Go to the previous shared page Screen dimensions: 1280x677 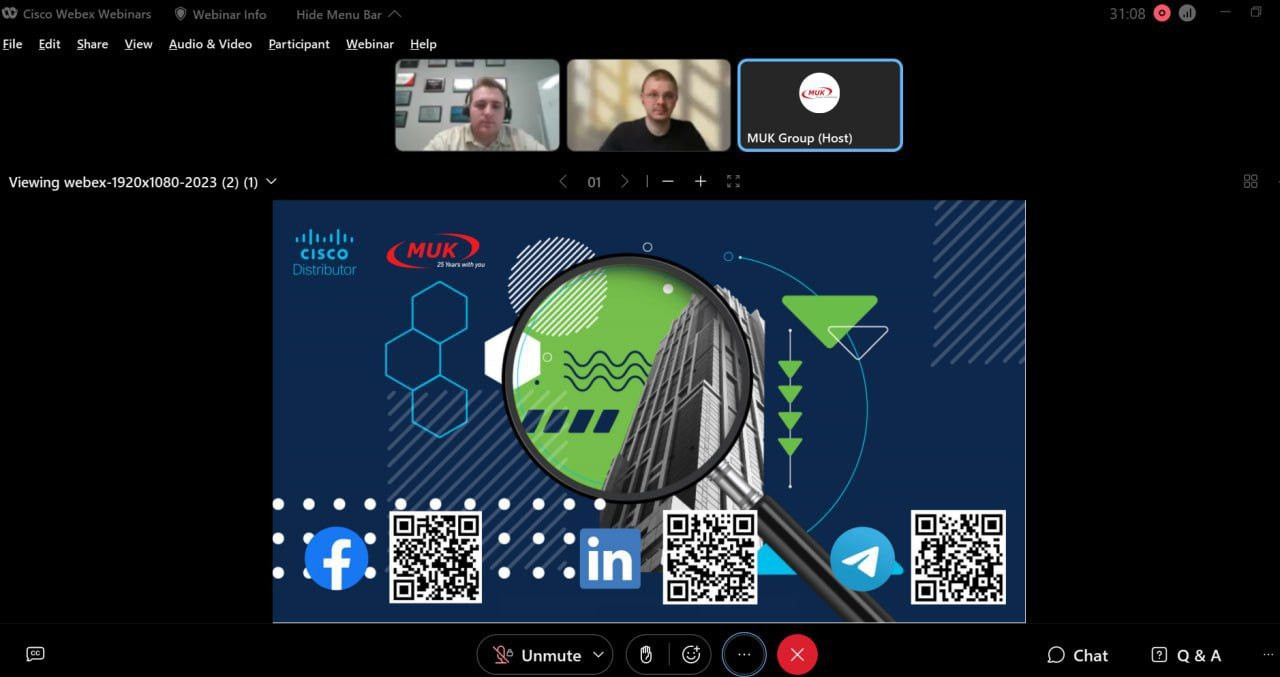tap(563, 181)
